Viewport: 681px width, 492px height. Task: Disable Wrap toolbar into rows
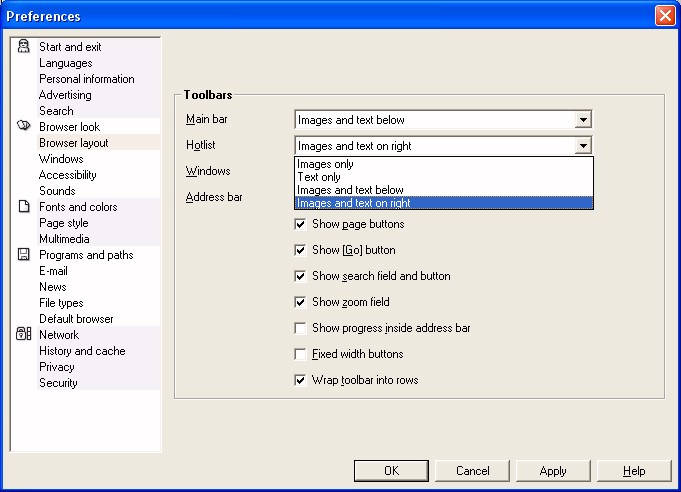pos(301,380)
